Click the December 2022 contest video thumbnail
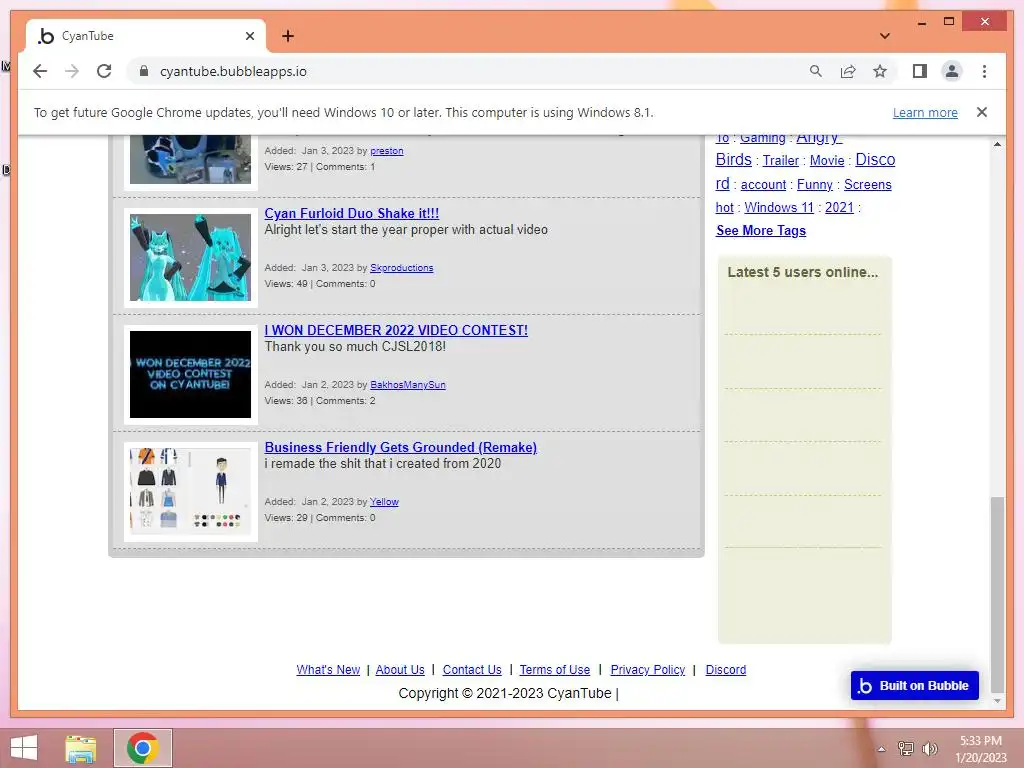Image resolution: width=1024 pixels, height=768 pixels. tap(190, 374)
